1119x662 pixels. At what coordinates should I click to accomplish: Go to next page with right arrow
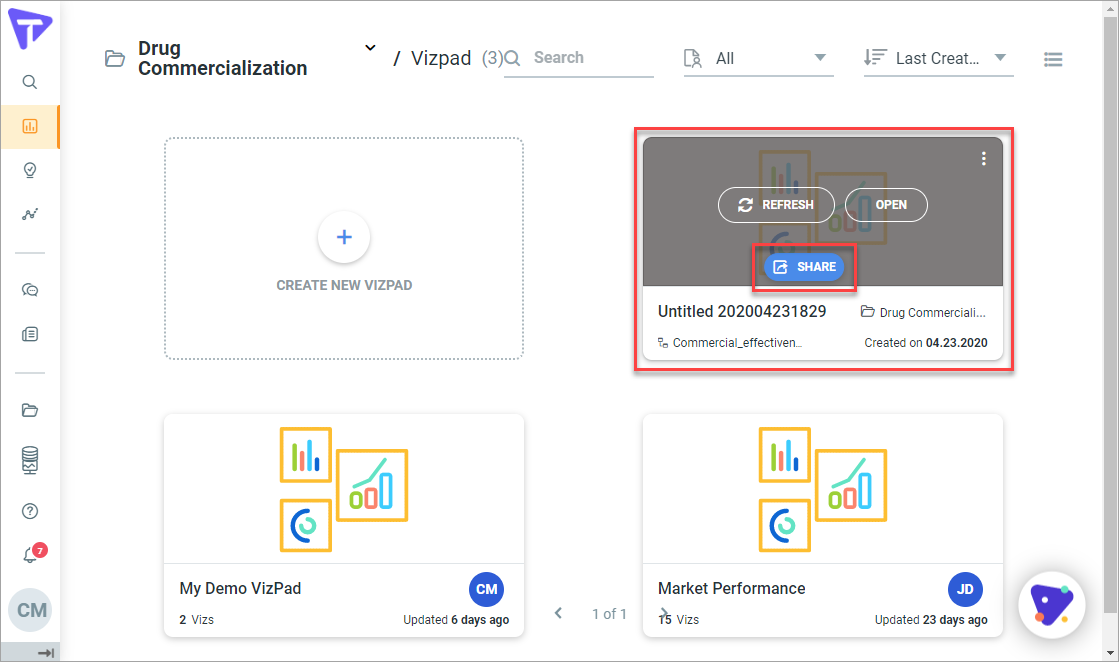coord(664,613)
